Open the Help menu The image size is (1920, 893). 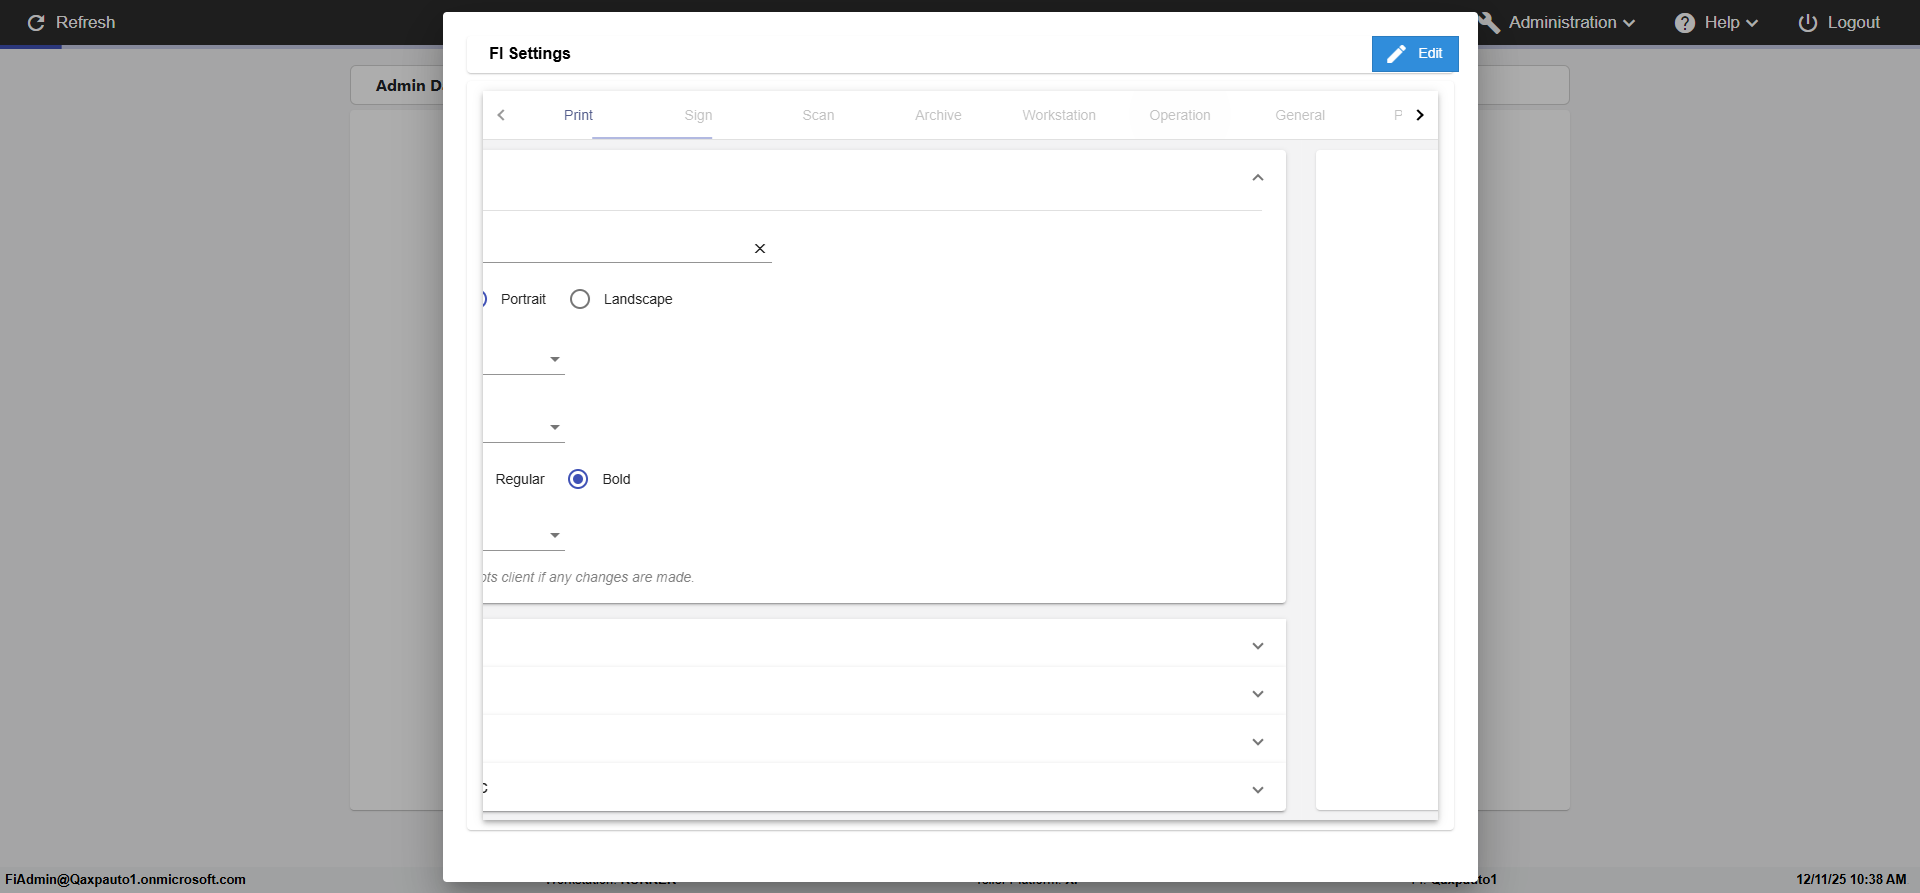pos(1716,22)
